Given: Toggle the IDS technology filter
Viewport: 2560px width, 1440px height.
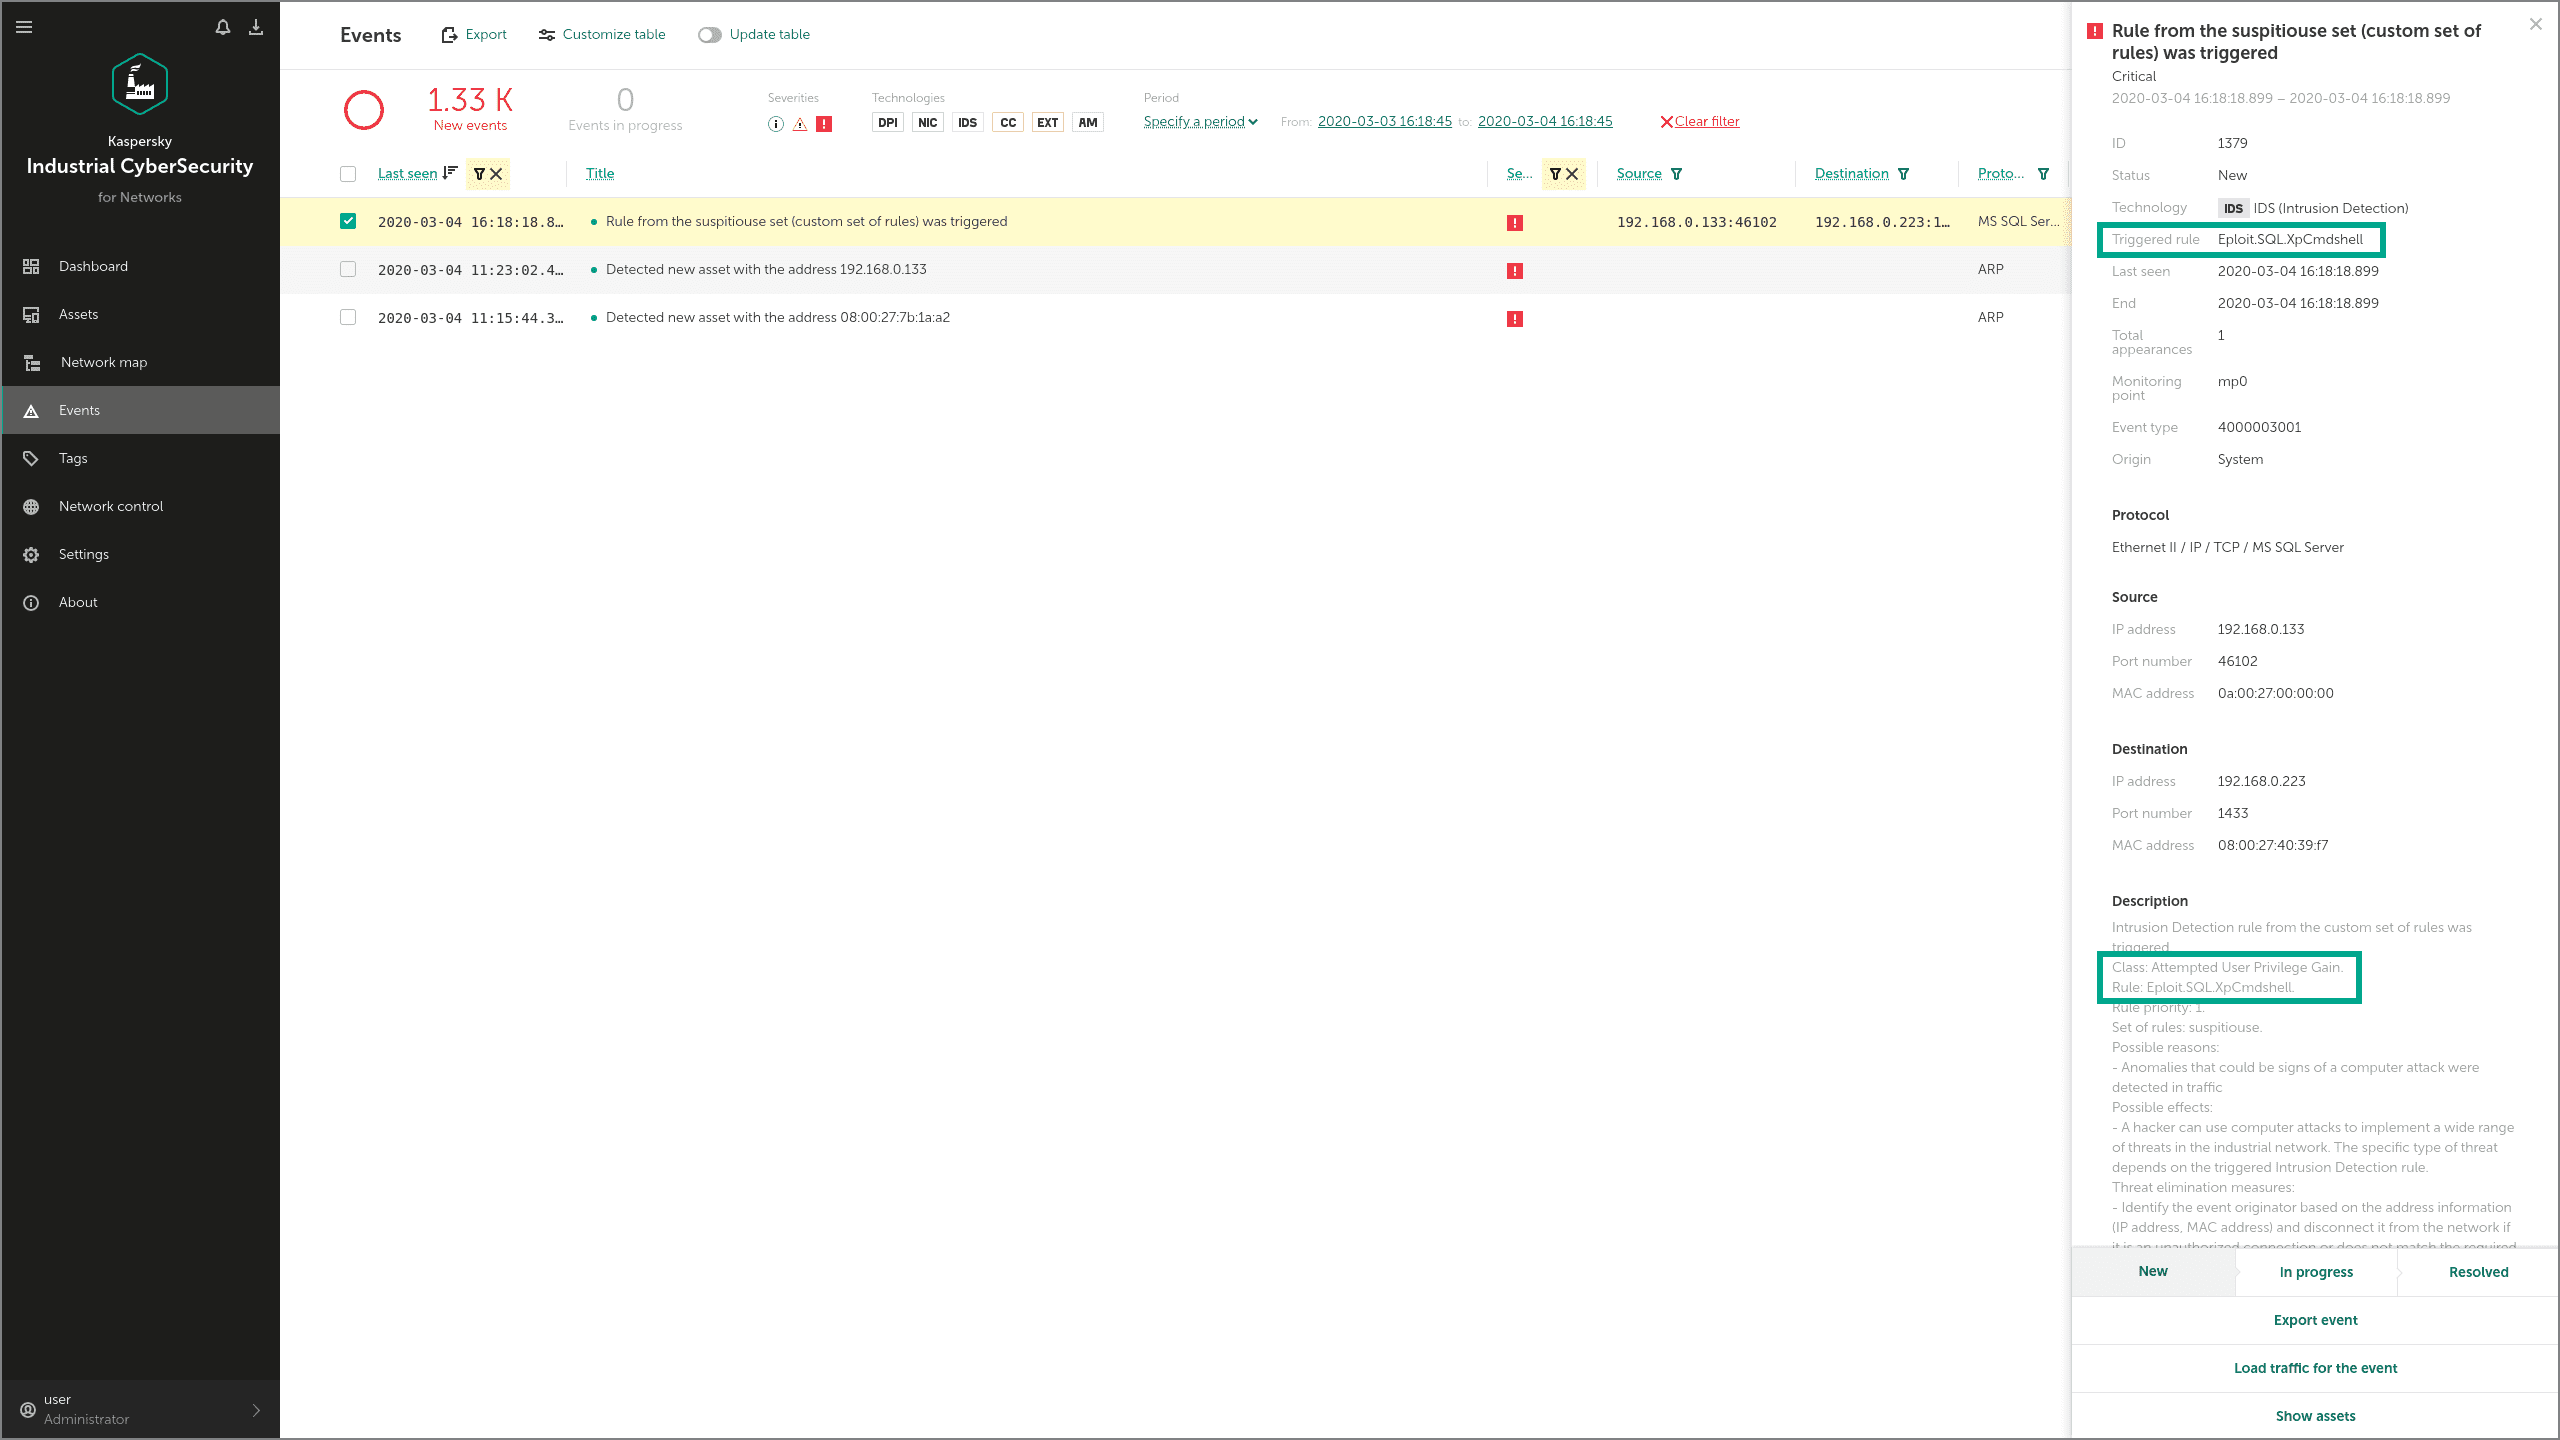Looking at the screenshot, I should point(967,123).
